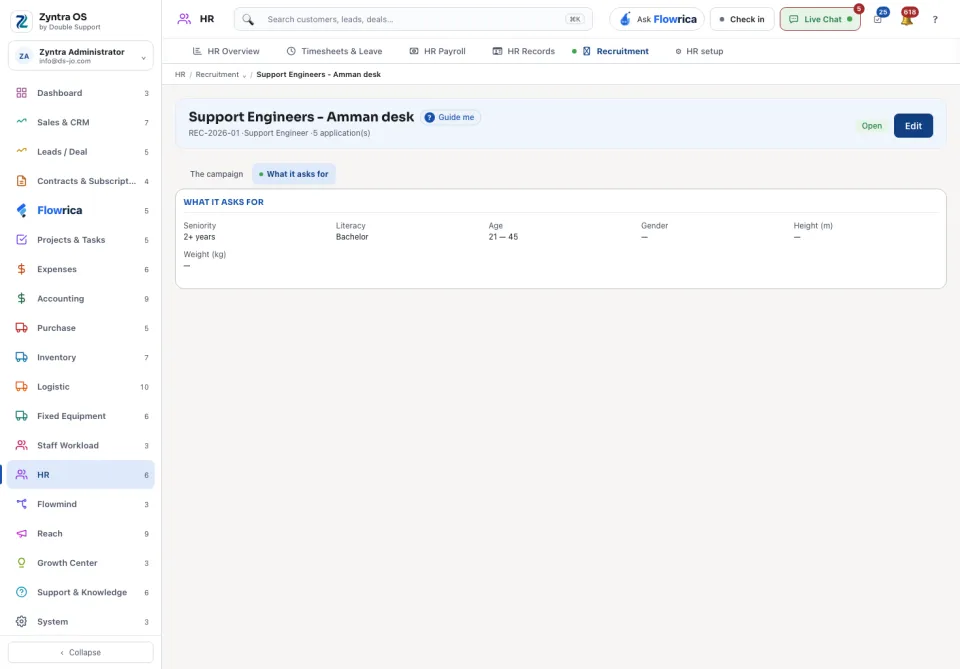Switch to HR Payroll tab

[438, 51]
